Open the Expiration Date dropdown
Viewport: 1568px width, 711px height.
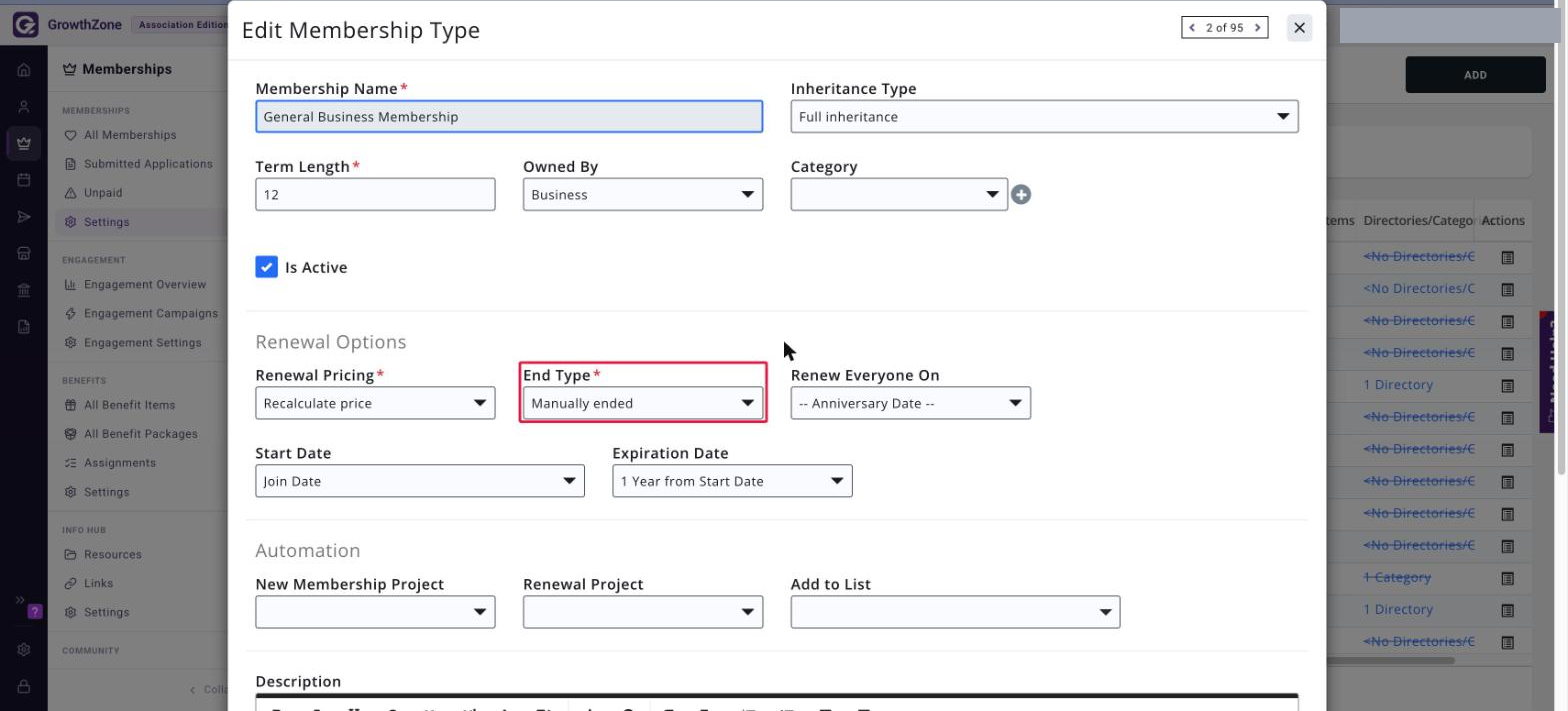tap(732, 481)
